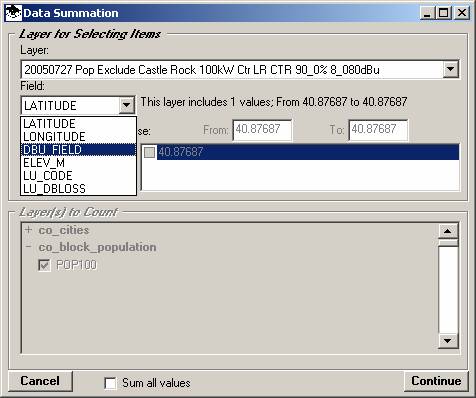The height and width of the screenshot is (398, 476).
Task: Pick LU_DBLOSS from the field list
Action: tap(78, 189)
